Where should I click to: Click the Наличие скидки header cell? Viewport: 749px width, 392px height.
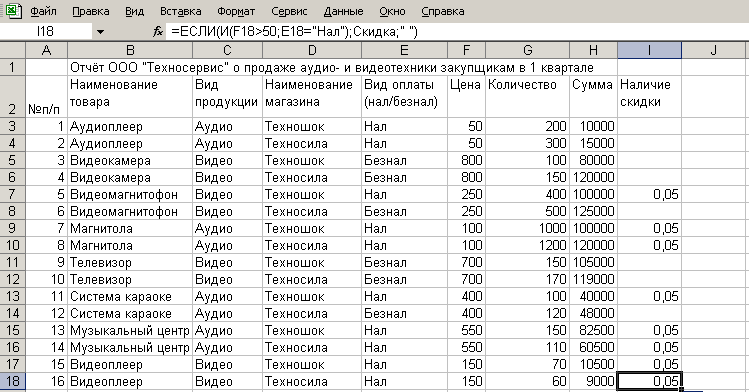(650, 96)
